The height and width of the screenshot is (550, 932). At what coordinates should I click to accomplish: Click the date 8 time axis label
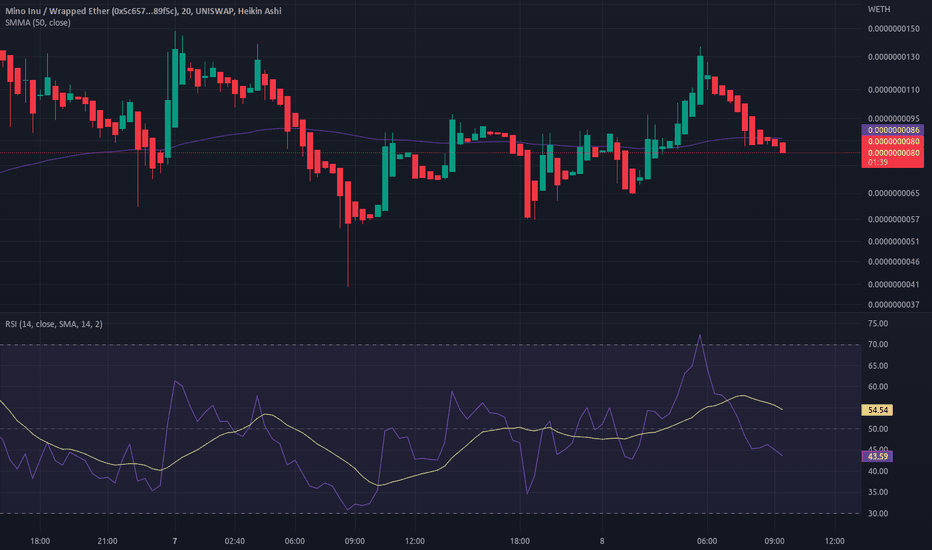[x=602, y=541]
